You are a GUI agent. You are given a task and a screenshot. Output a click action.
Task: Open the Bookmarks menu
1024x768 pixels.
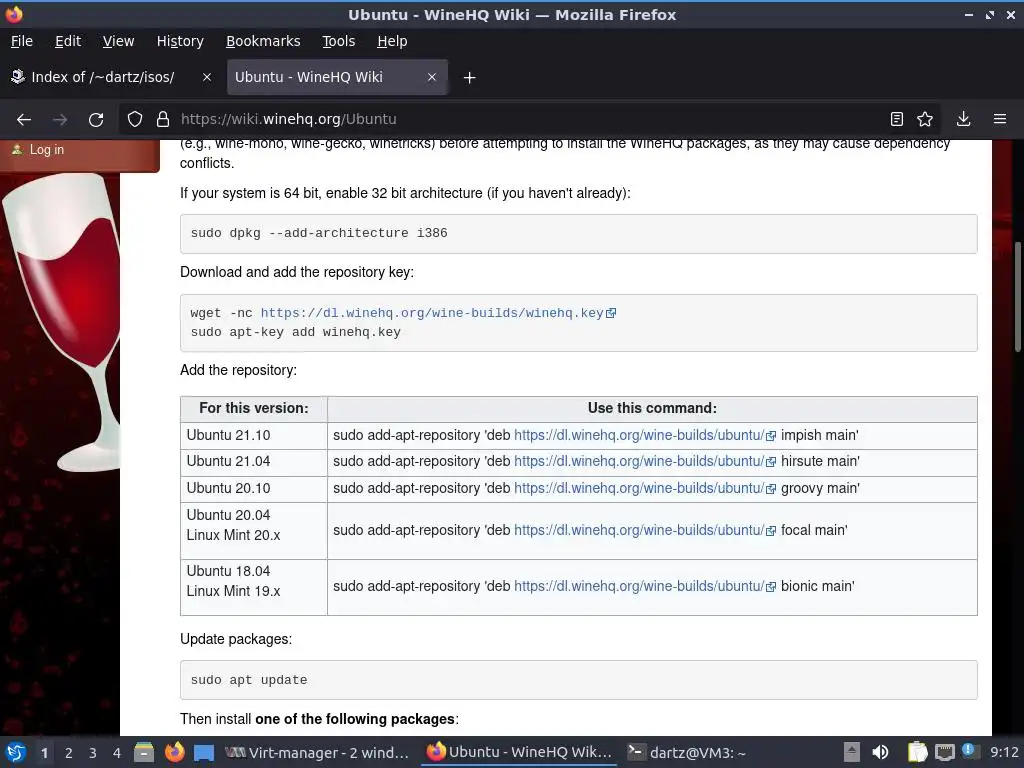click(263, 41)
